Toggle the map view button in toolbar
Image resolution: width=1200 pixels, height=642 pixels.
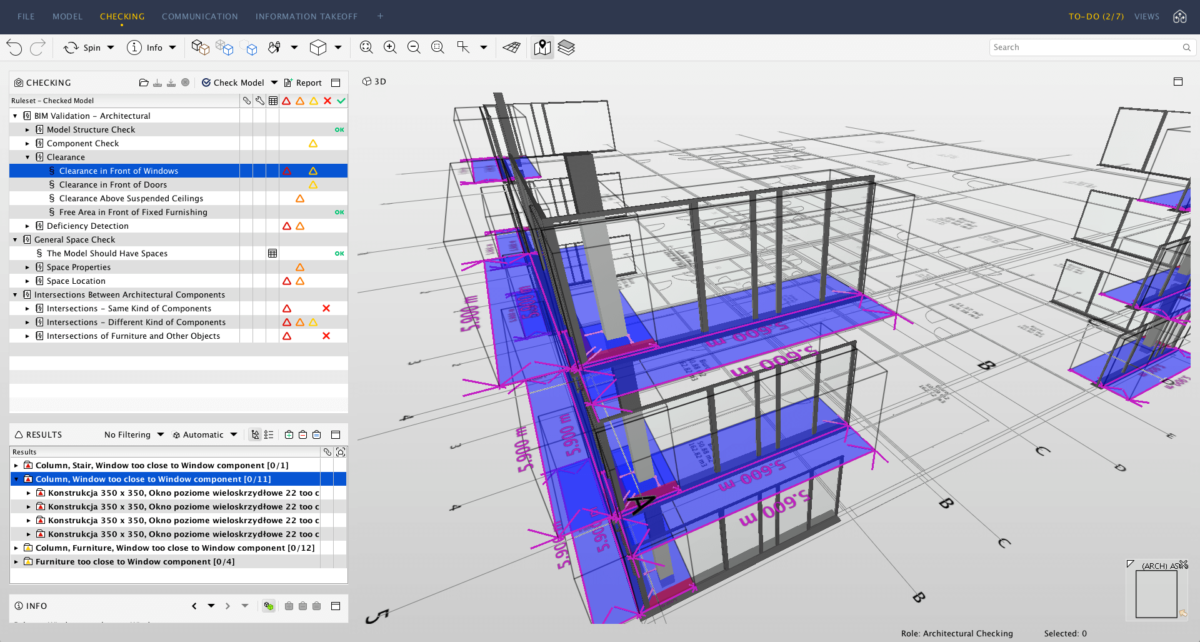pos(542,47)
